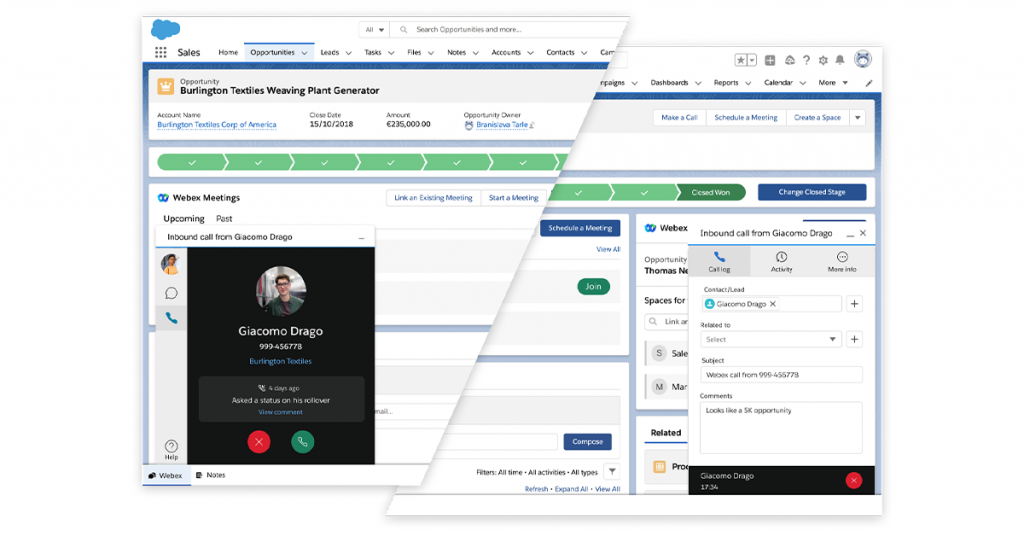The image size is (1024, 536).
Task: Click the Make a Call button
Action: click(679, 118)
